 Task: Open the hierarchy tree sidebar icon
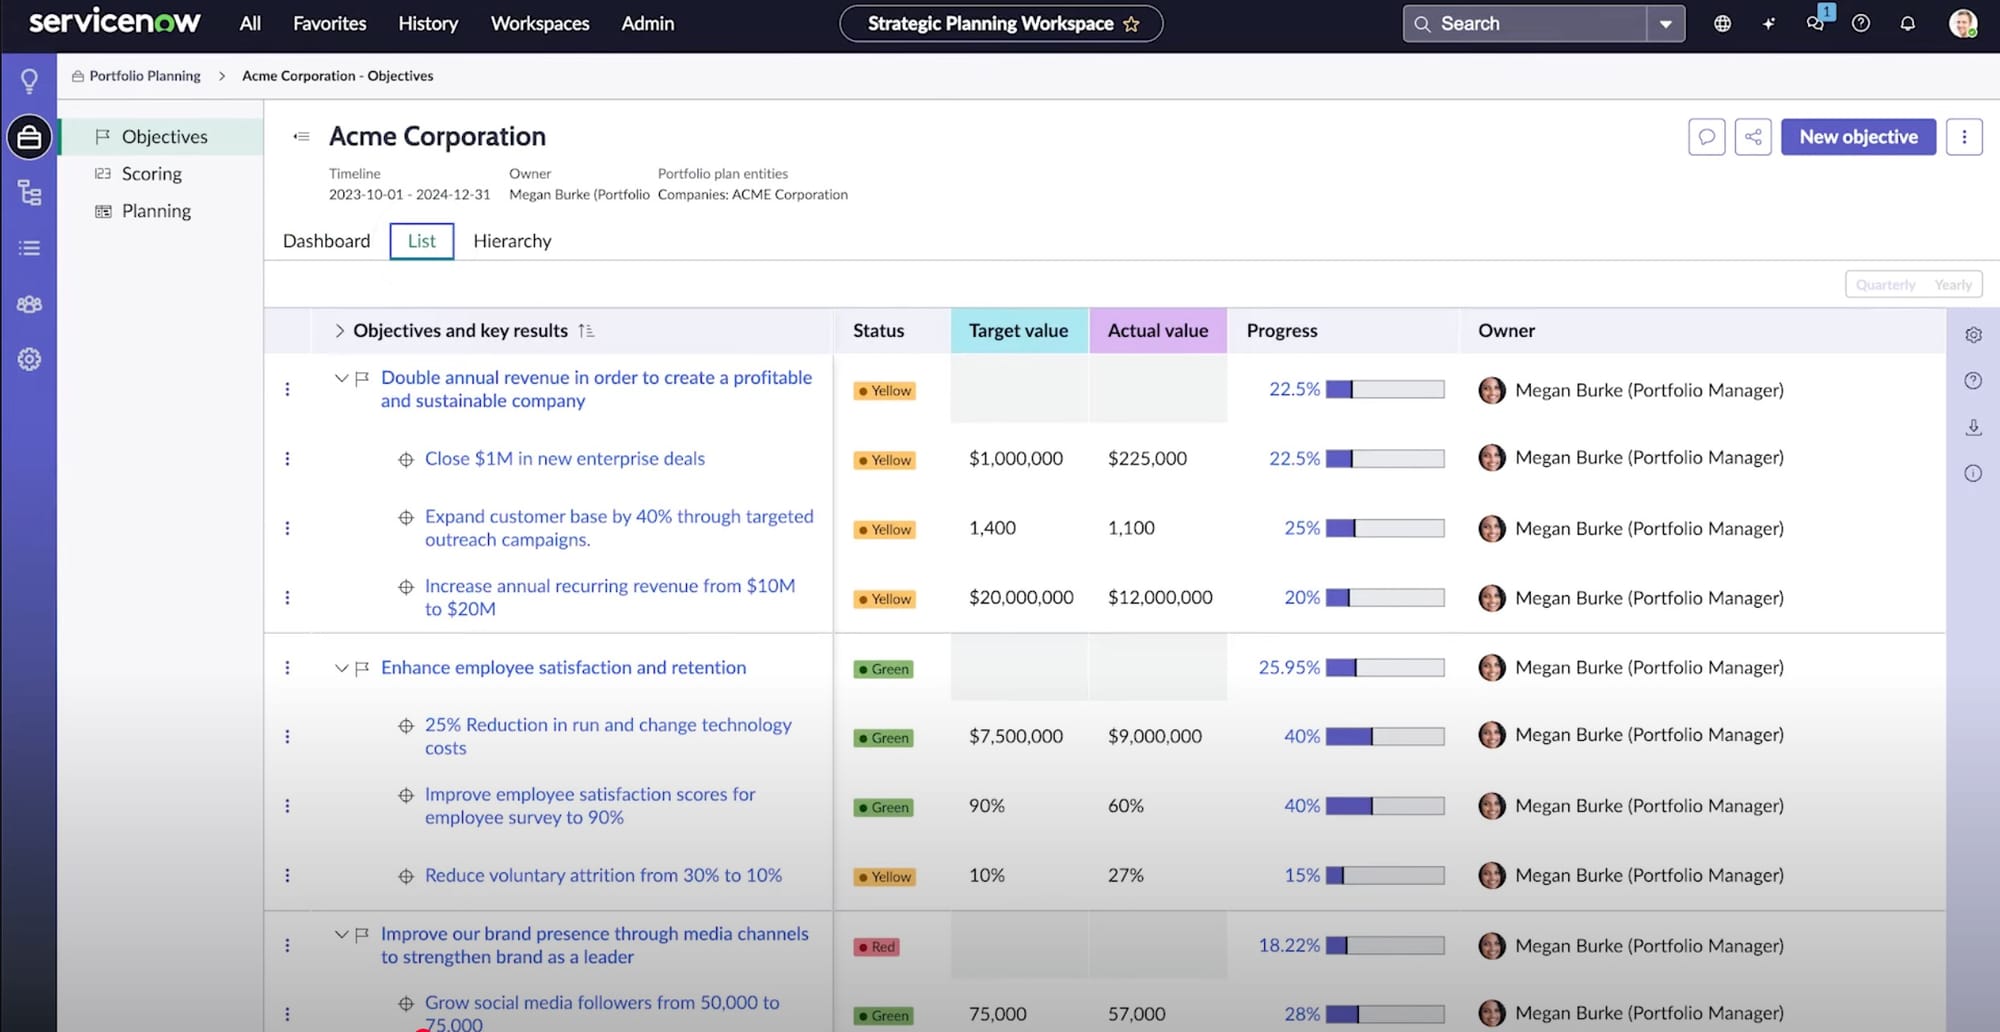pos(29,193)
